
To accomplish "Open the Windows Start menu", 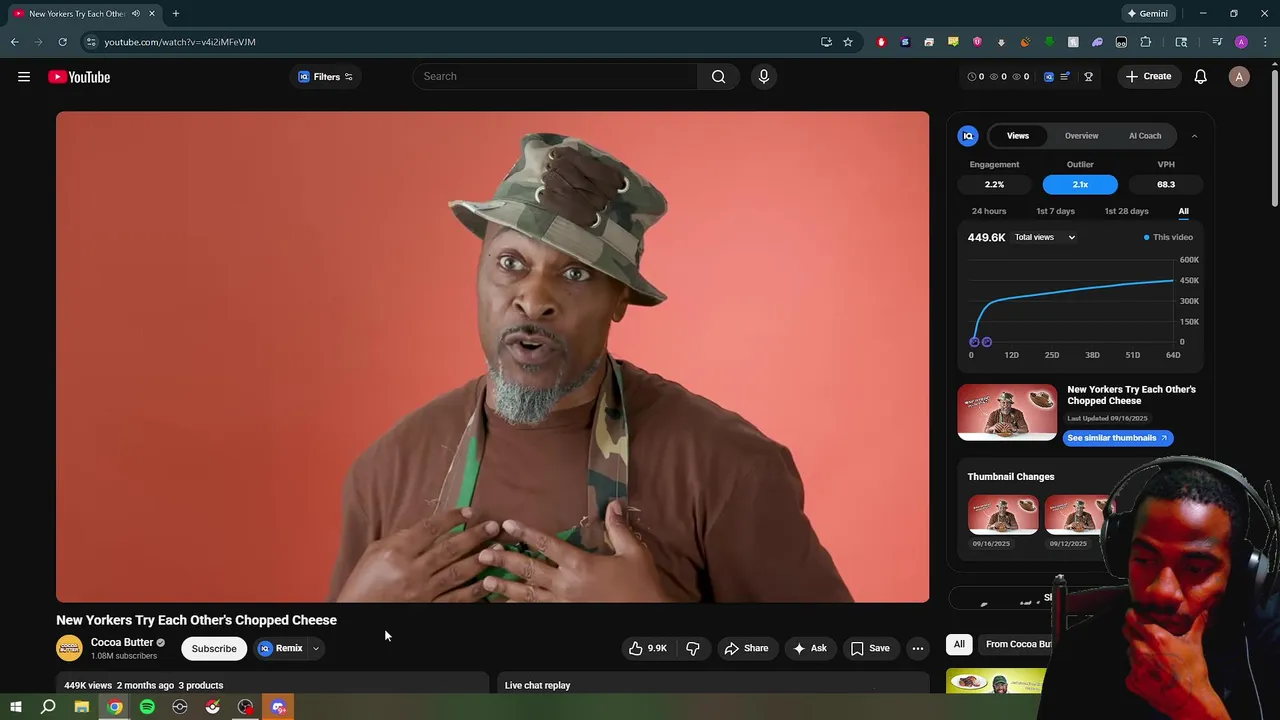I will (16, 707).
